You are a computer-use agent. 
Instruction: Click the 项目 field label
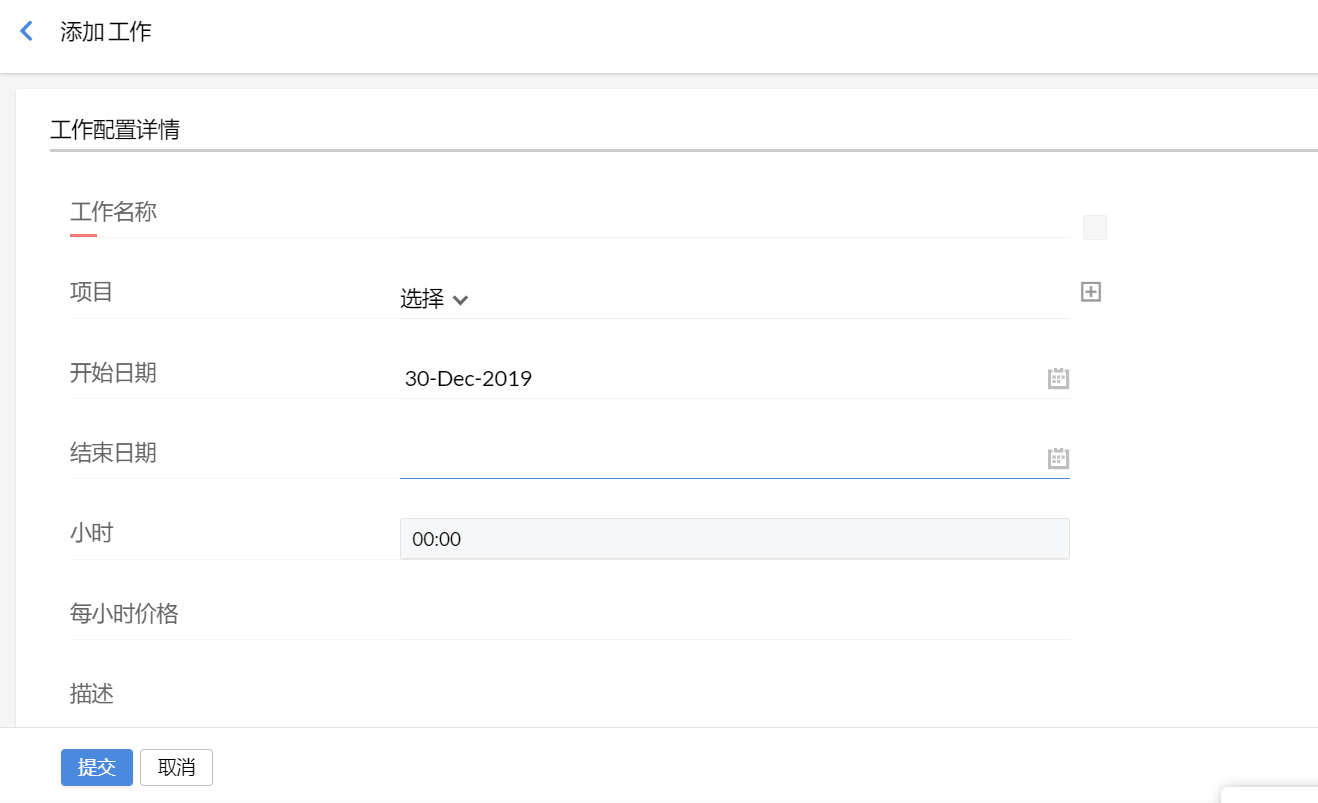(91, 293)
